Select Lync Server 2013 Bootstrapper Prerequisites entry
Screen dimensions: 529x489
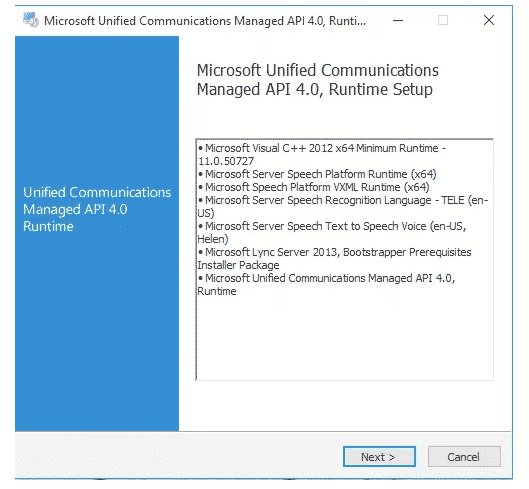click(334, 259)
